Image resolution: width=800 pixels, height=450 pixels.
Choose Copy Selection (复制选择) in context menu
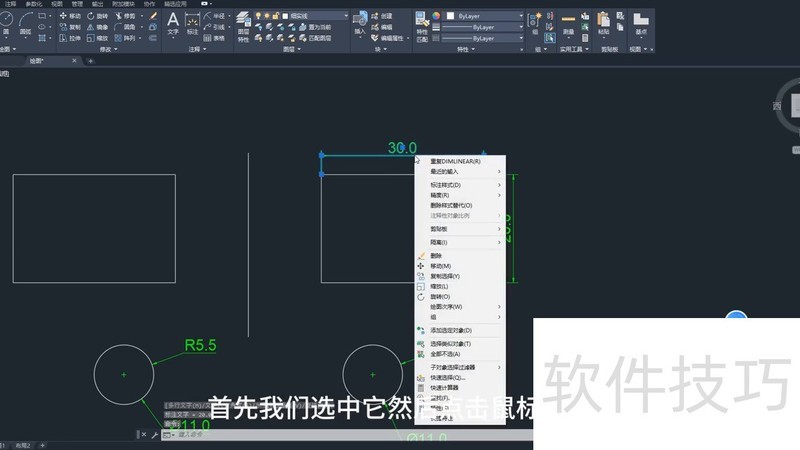(x=460, y=276)
